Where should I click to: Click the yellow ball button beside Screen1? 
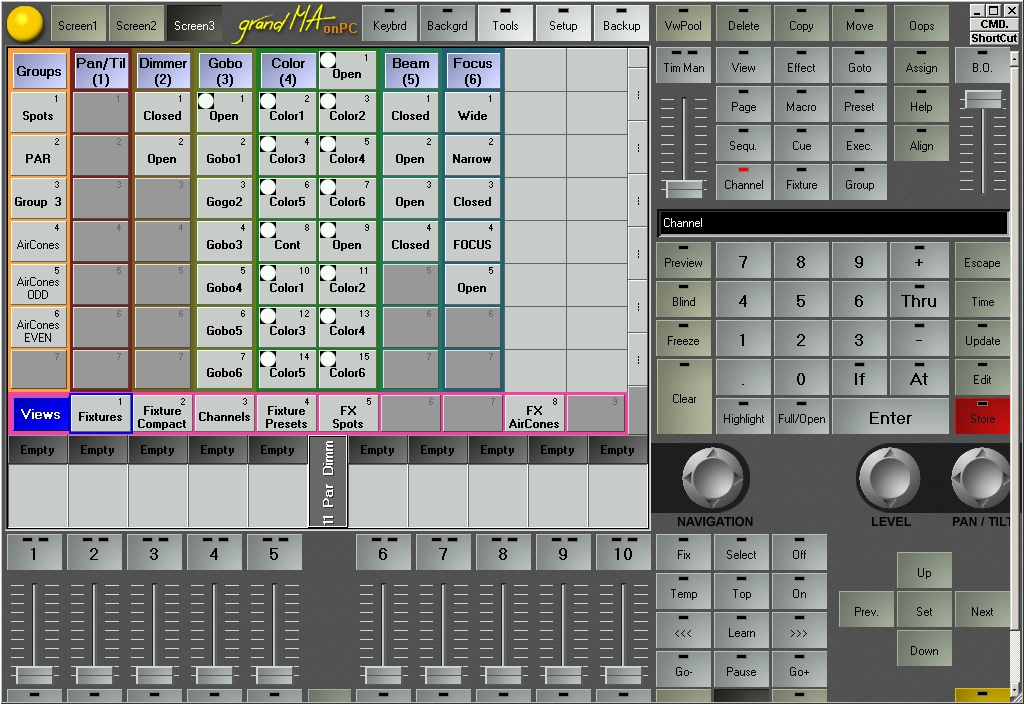click(x=25, y=24)
